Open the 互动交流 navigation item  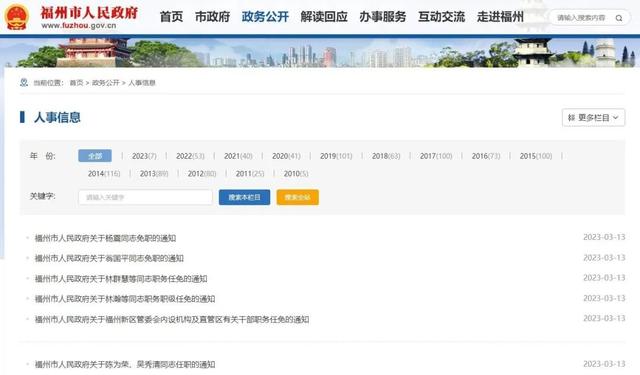pyautogui.click(x=442, y=17)
